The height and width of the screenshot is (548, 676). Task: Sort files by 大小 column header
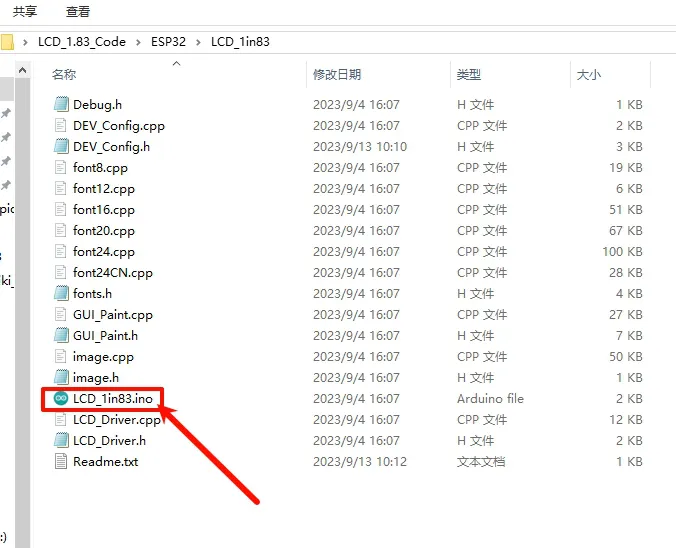[588, 75]
